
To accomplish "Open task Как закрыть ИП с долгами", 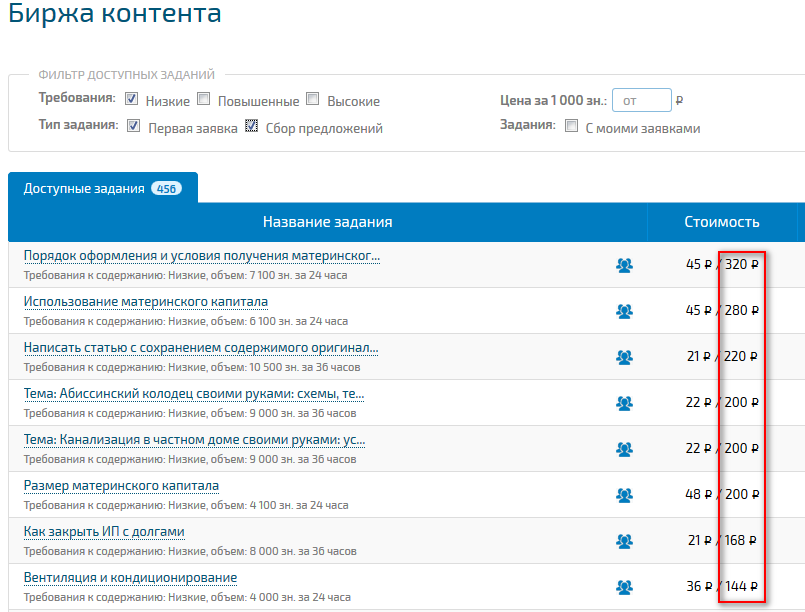I will pos(104,532).
